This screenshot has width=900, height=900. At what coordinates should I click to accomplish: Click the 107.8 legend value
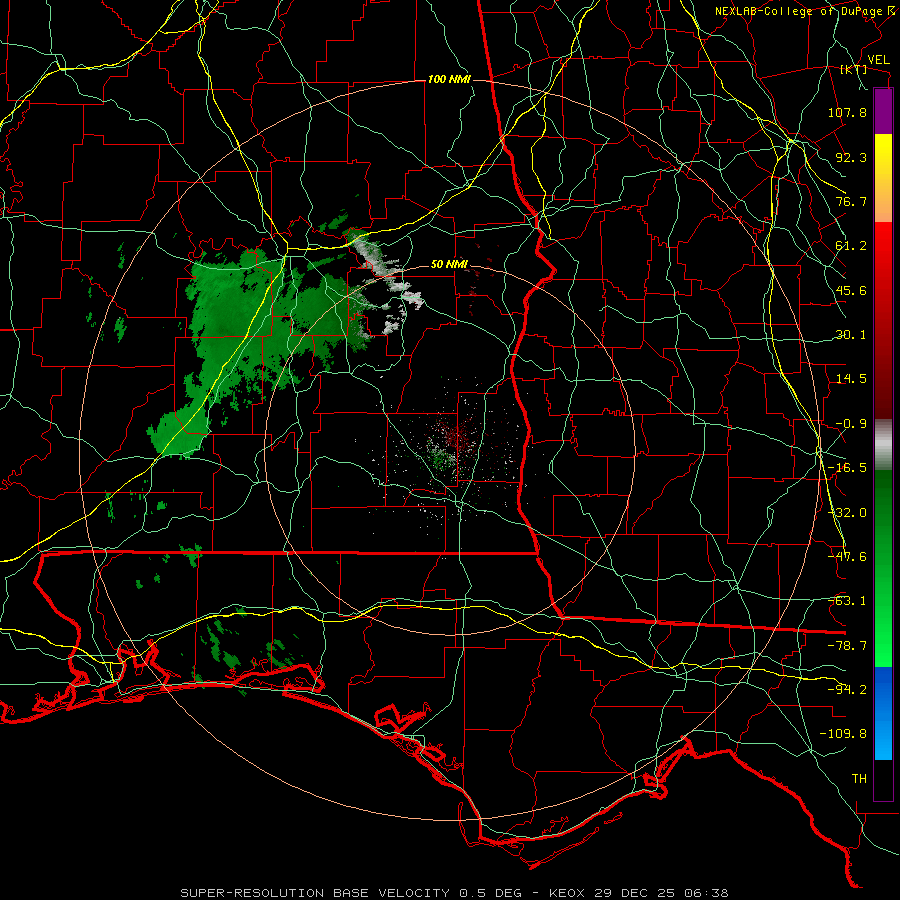[847, 112]
